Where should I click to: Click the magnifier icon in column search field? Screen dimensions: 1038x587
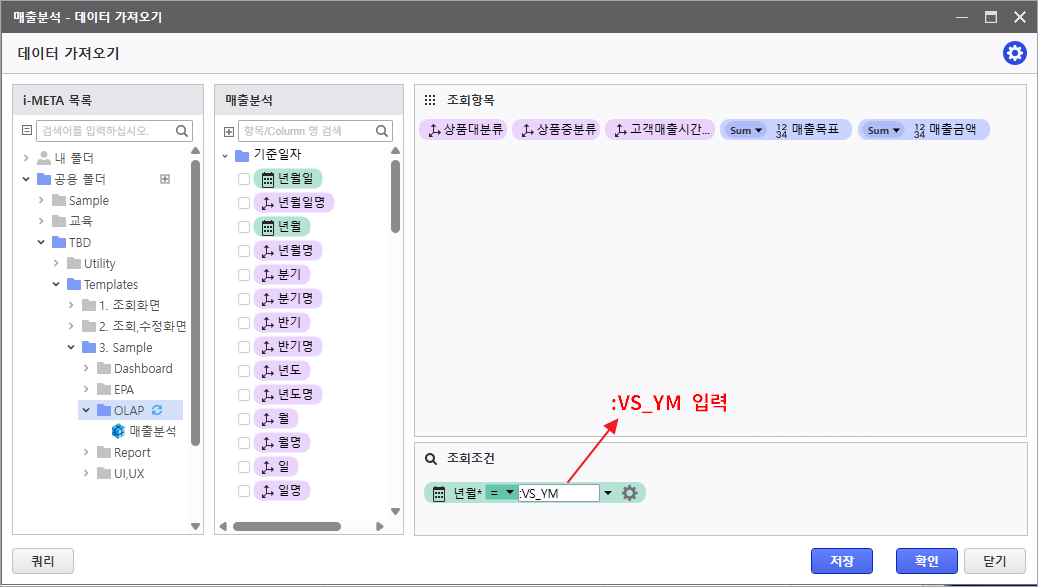383,131
